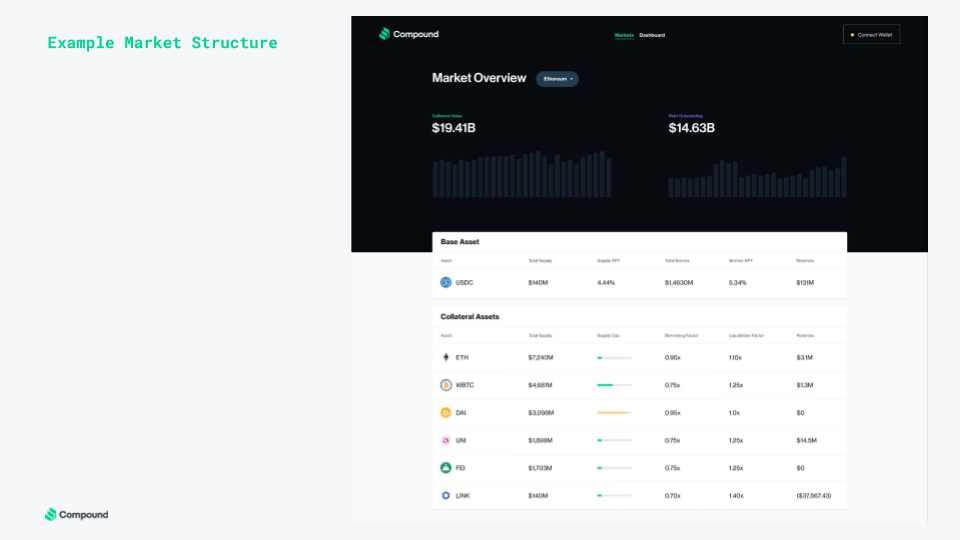Click the Example Market Structure slide title
The width and height of the screenshot is (960, 540).
(162, 43)
